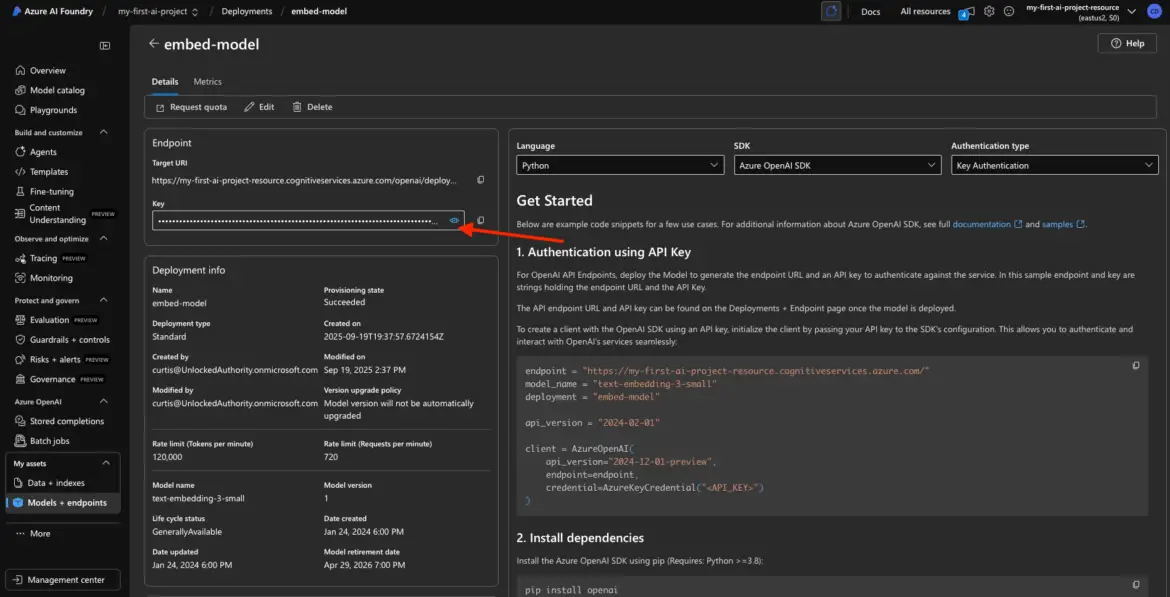Click the Help button

tap(1127, 44)
